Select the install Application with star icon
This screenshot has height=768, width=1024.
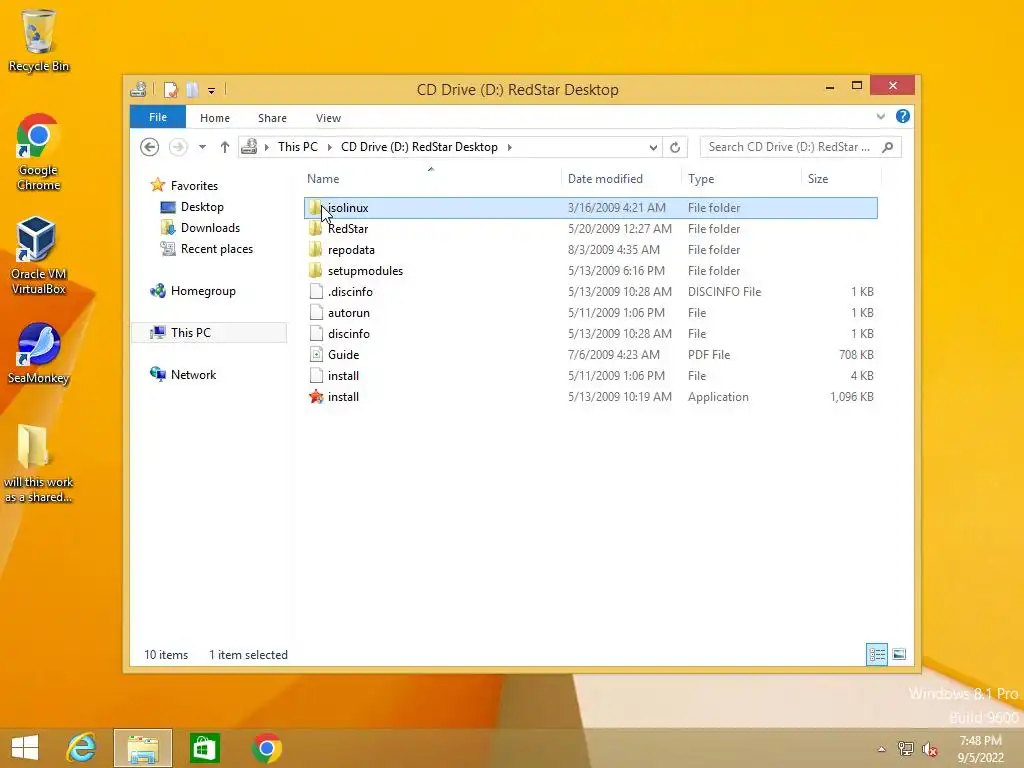coord(591,396)
